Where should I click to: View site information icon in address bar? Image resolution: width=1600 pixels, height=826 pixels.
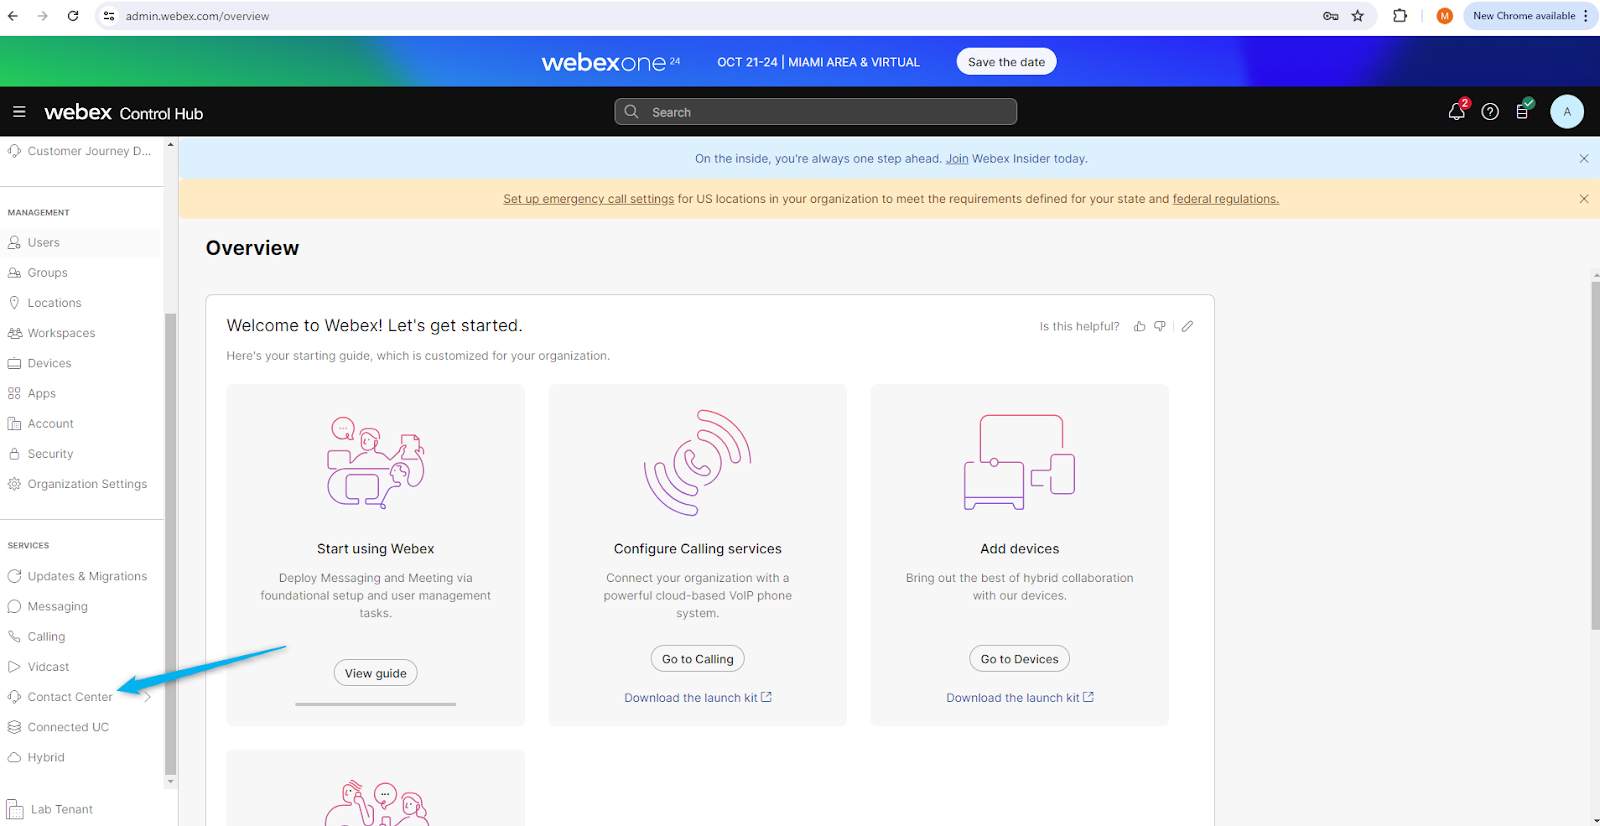[109, 16]
